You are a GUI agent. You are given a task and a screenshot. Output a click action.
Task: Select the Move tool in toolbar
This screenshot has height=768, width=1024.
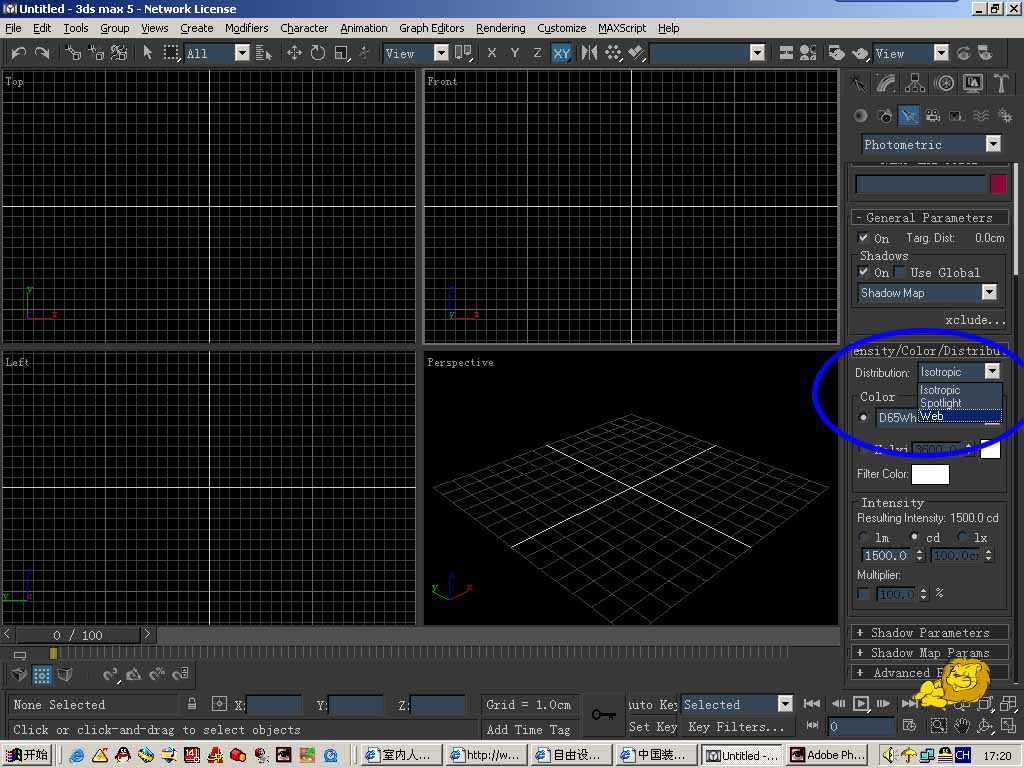[294, 53]
